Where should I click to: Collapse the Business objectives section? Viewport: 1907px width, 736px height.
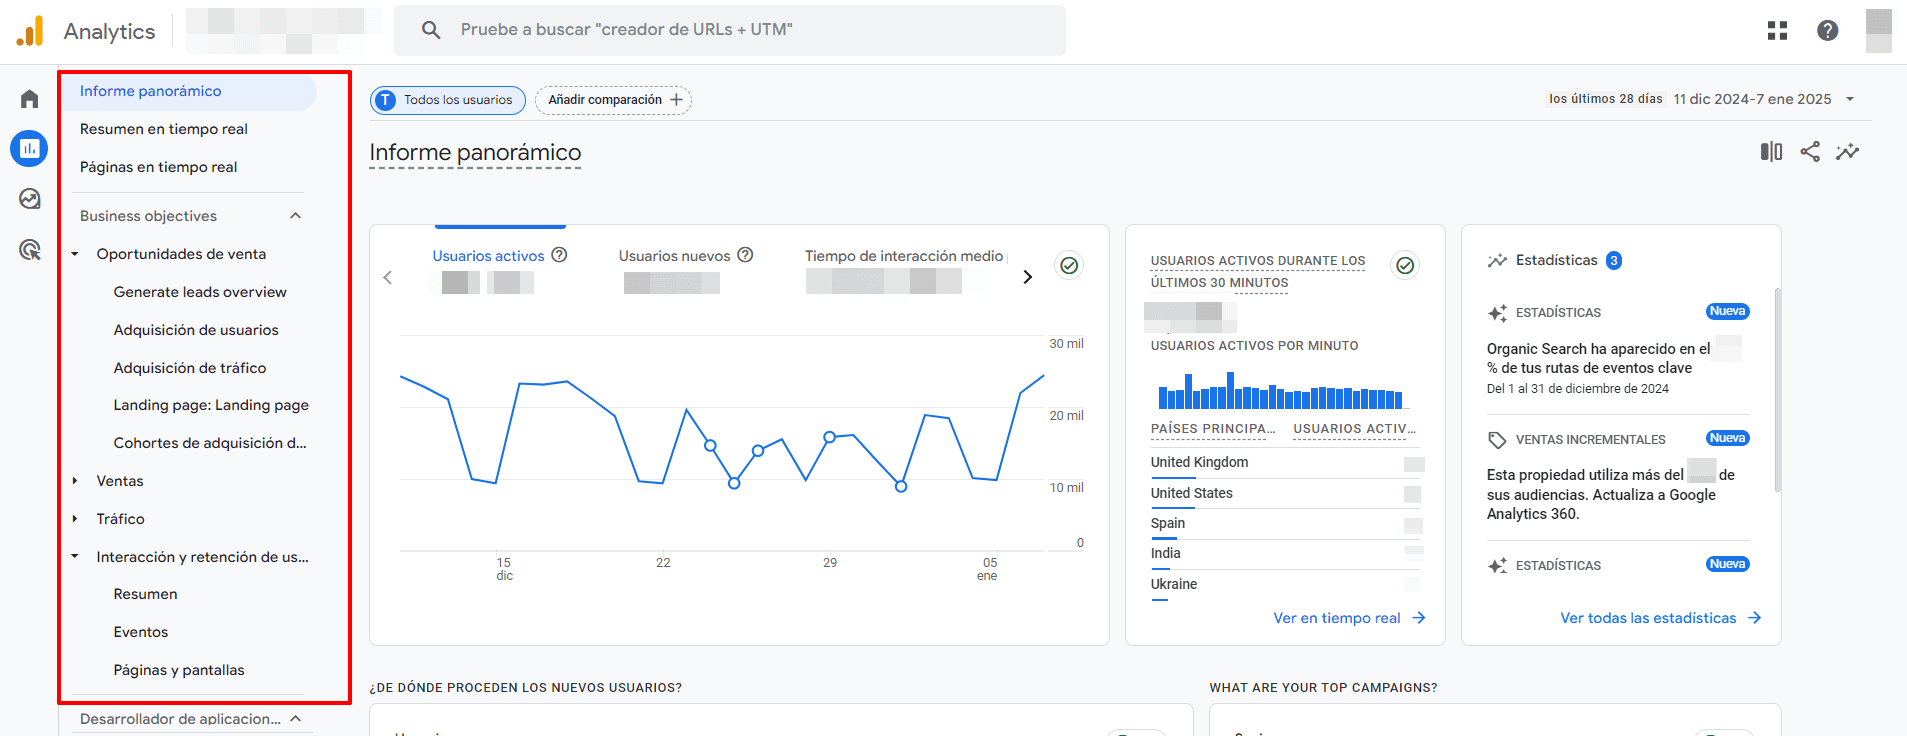point(295,216)
